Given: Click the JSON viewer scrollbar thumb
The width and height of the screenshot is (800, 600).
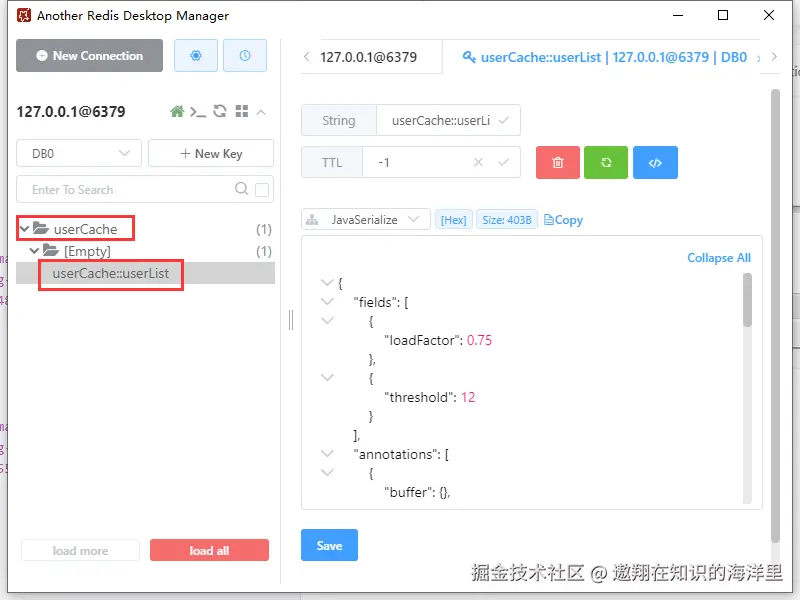Looking at the screenshot, I should (747, 300).
